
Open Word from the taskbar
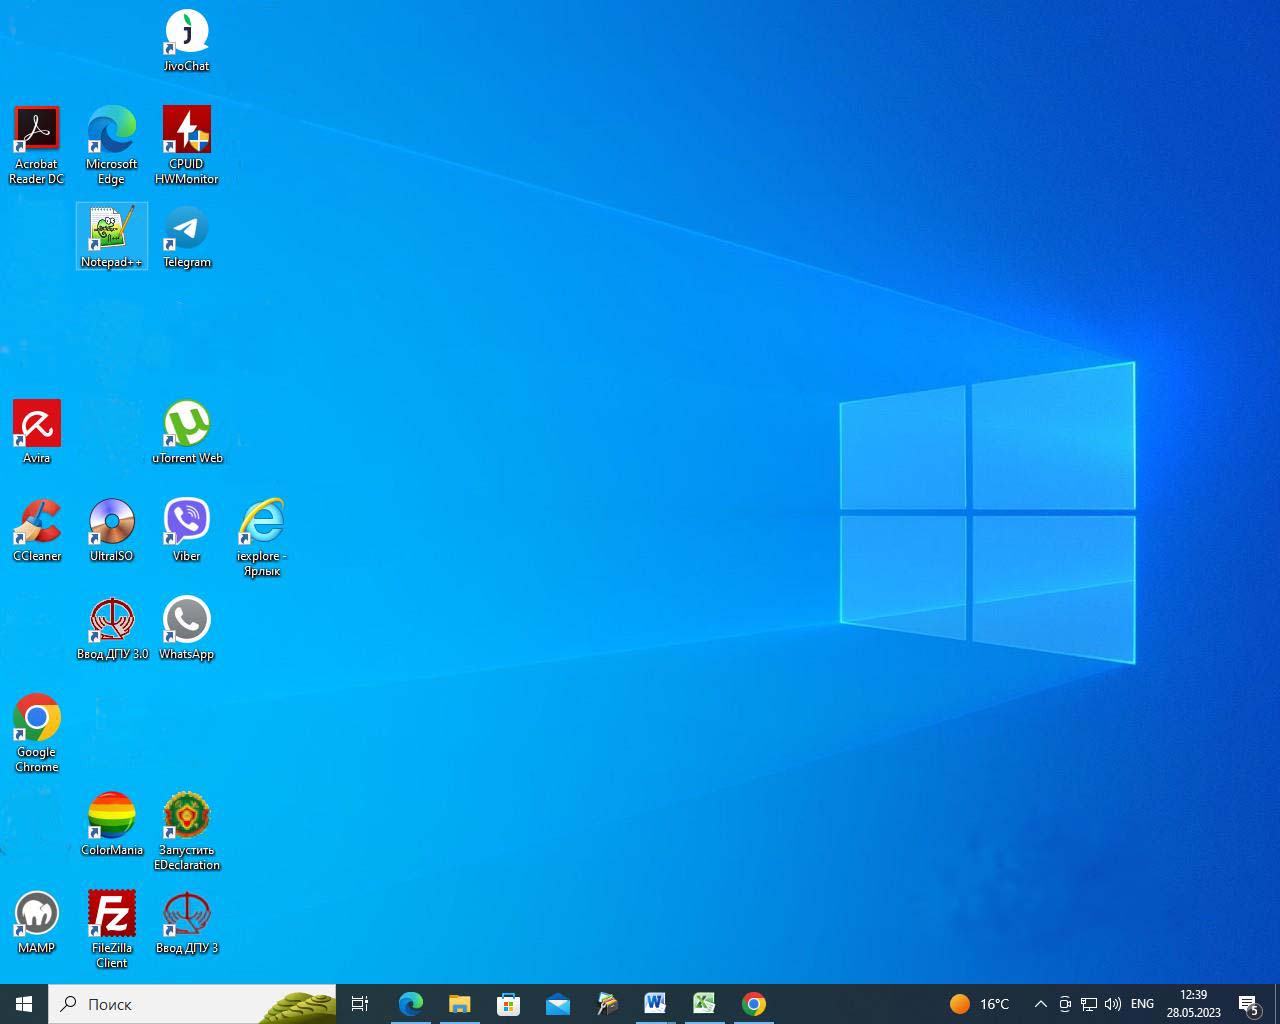coord(655,1004)
